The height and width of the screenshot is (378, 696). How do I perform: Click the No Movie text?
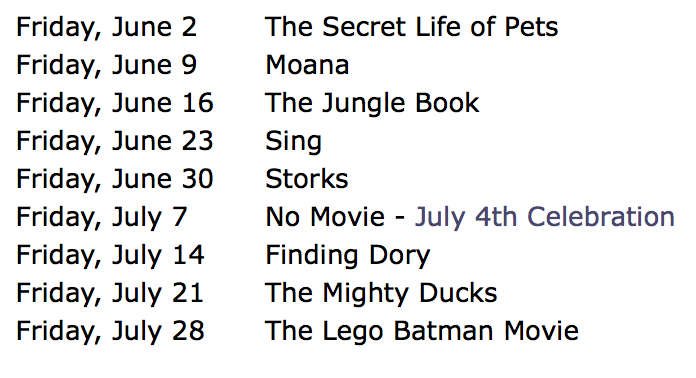point(325,217)
